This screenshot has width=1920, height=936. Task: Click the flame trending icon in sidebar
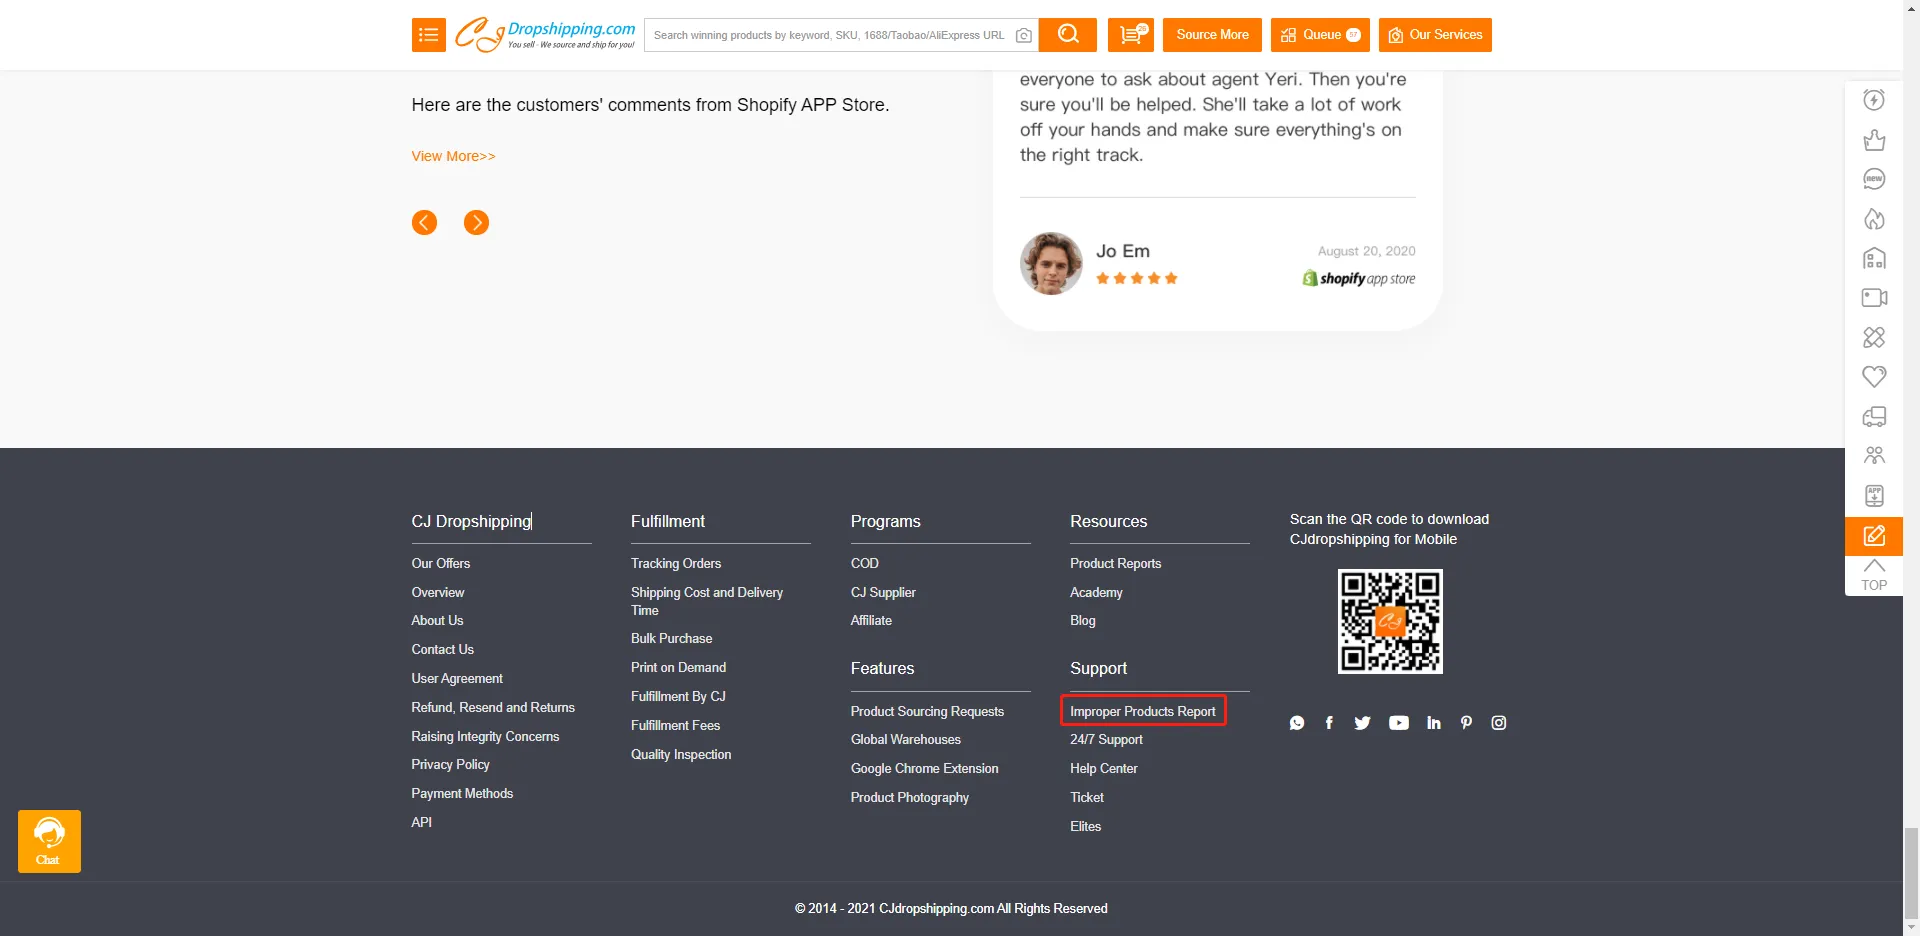[x=1873, y=219]
